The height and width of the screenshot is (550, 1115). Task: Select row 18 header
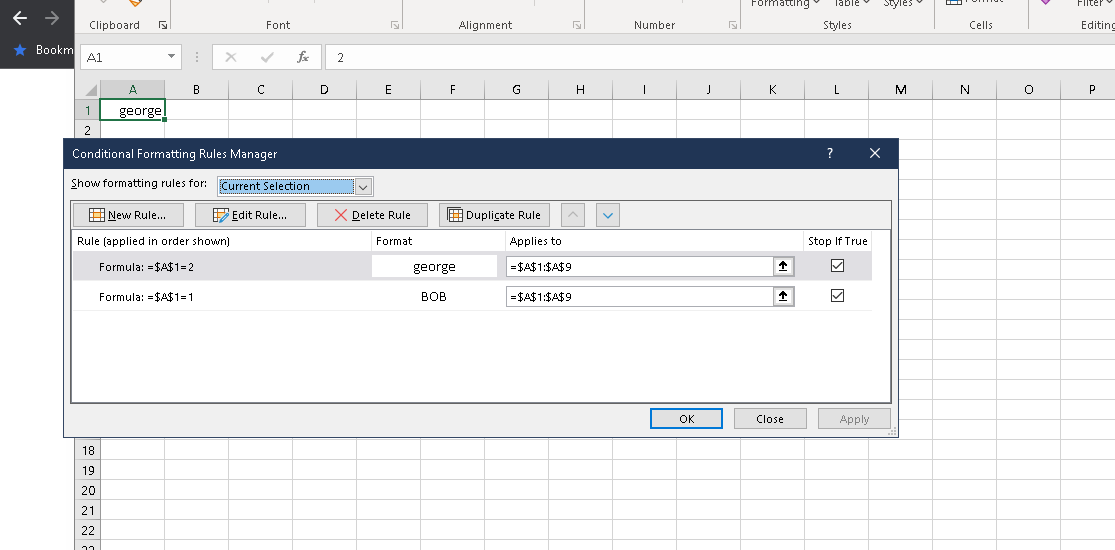(88, 450)
